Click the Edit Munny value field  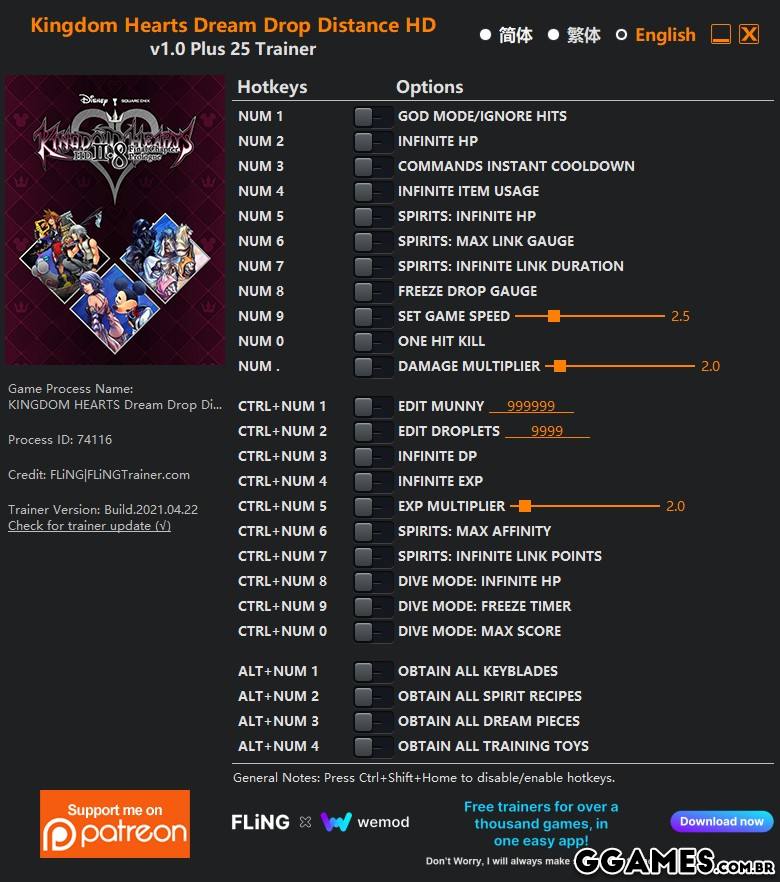531,406
